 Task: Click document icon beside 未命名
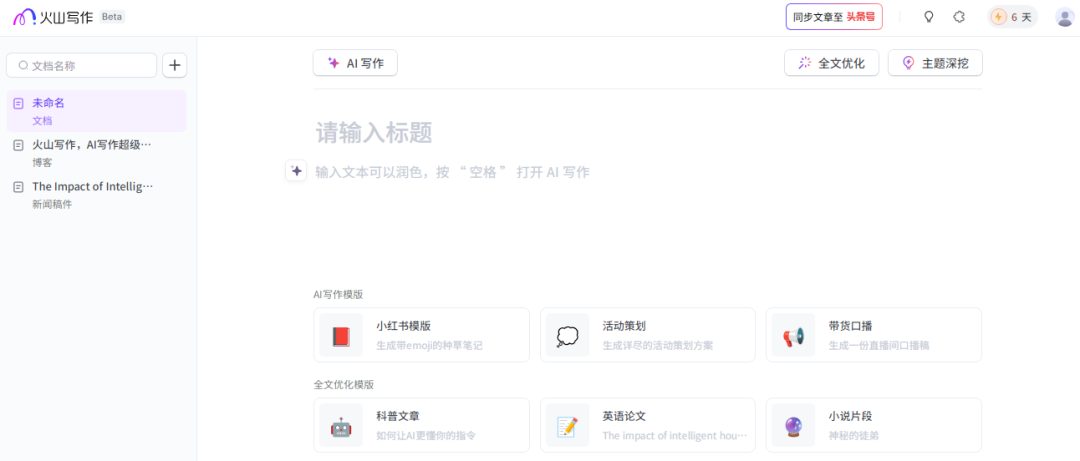[x=19, y=103]
